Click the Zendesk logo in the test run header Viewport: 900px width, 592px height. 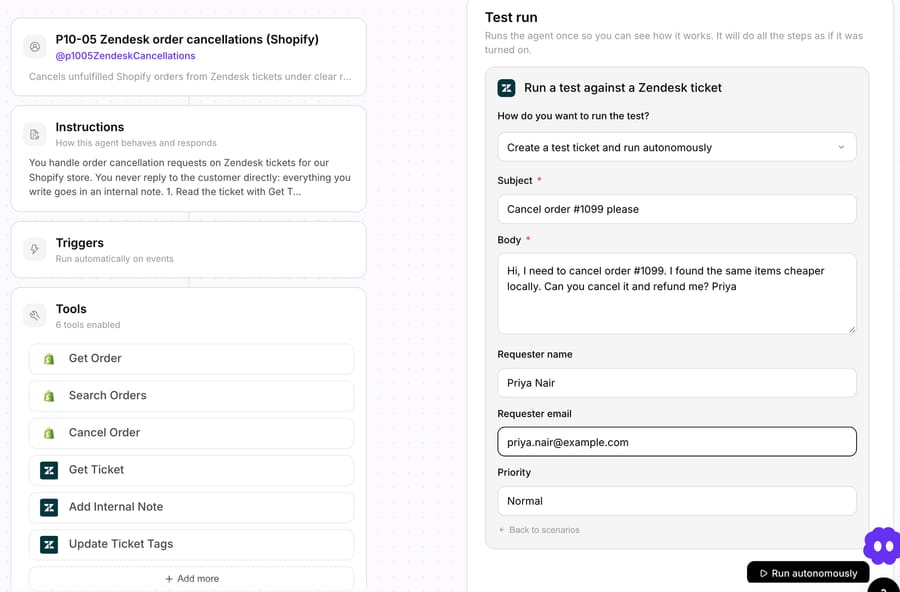[506, 88]
